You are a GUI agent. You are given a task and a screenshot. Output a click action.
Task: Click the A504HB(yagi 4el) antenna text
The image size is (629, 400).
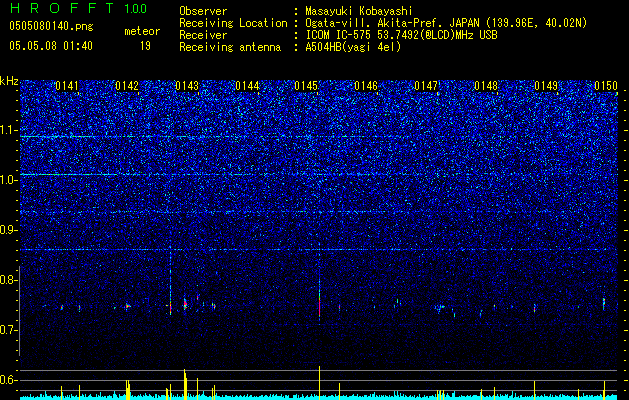[x=353, y=47]
